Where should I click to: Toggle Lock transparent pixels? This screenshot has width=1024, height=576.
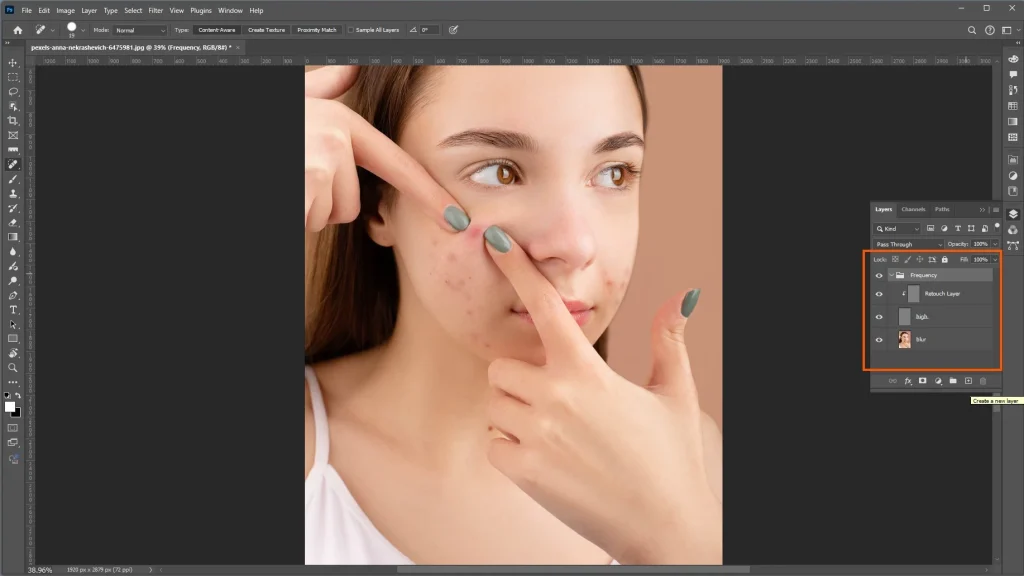(895, 259)
